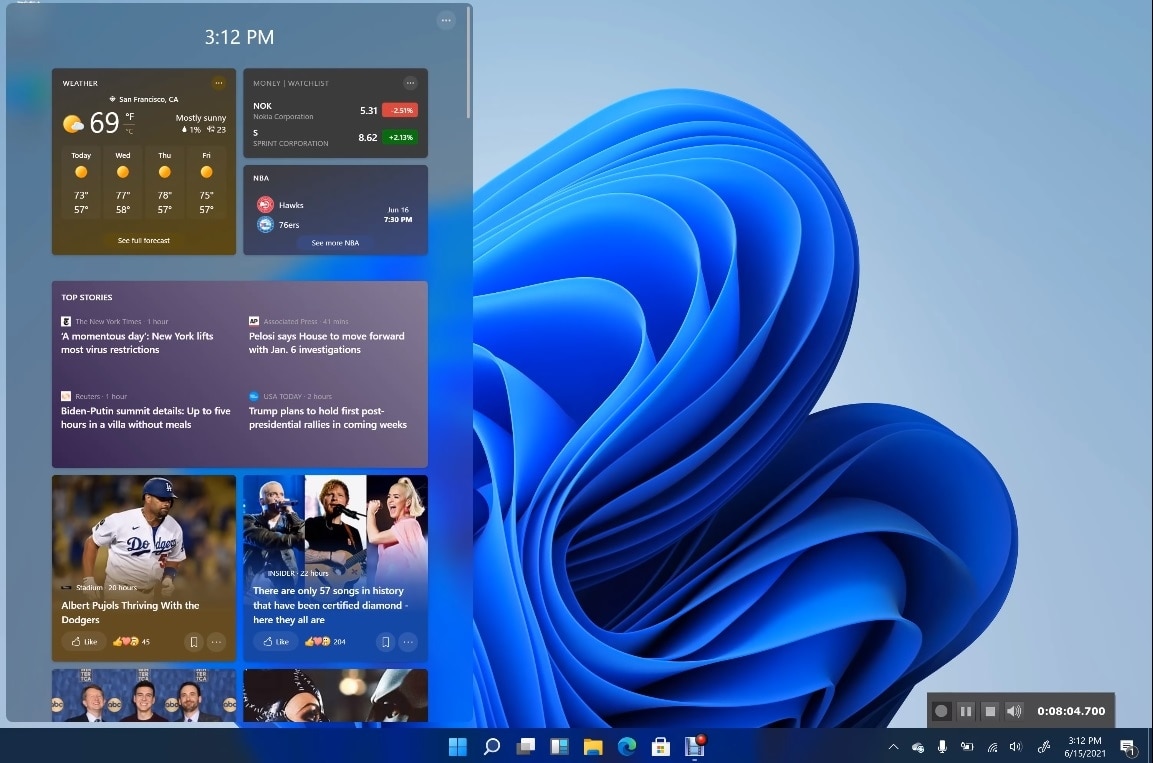Click See more NBA button
Image resolution: width=1153 pixels, height=763 pixels.
(x=335, y=243)
